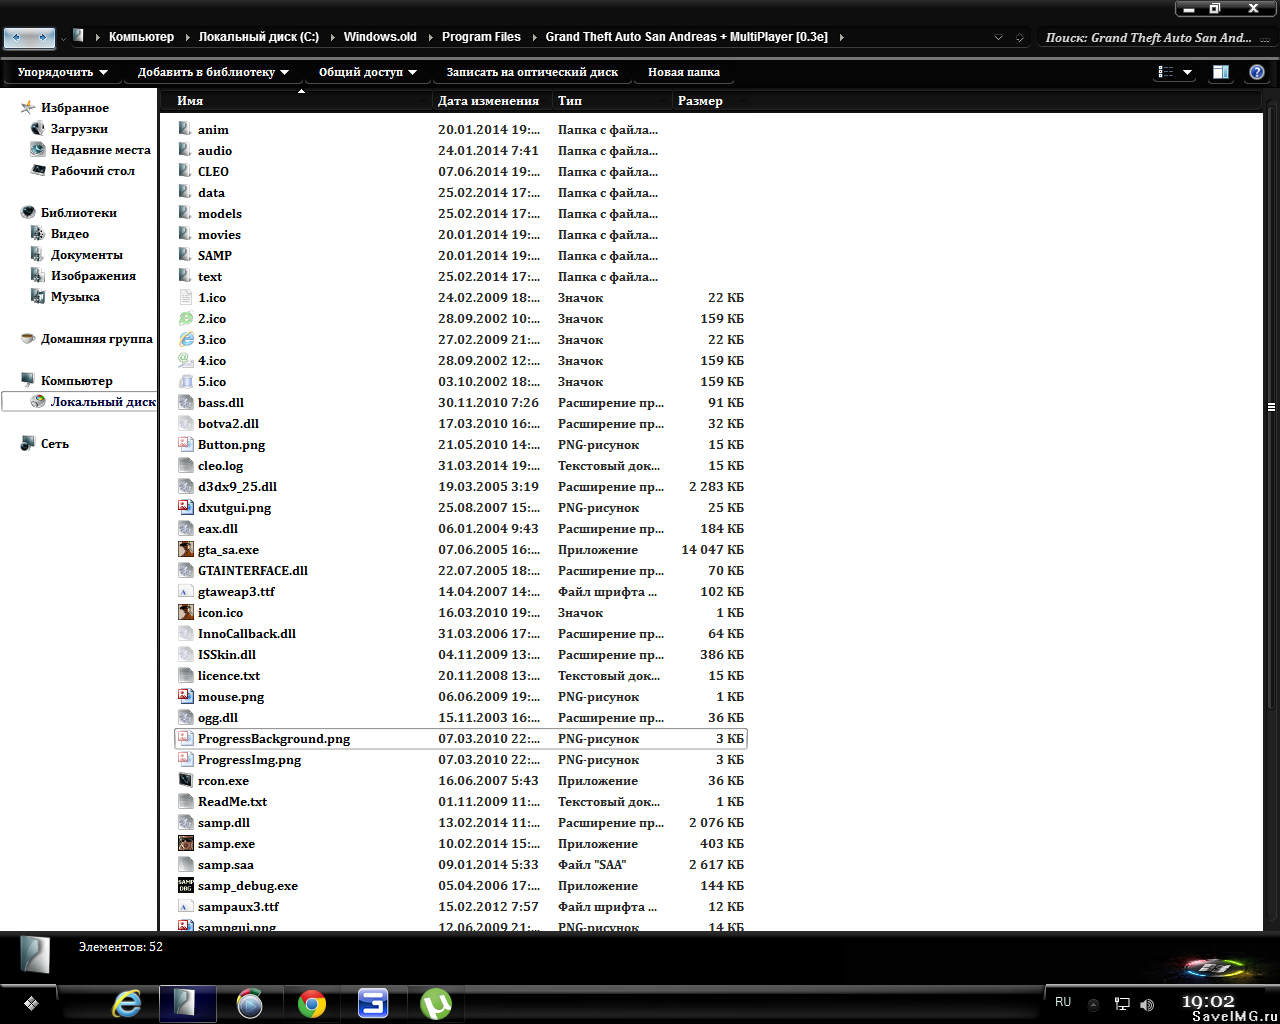
Task: Open recent locations dropdown arrow
Action: coord(64,38)
